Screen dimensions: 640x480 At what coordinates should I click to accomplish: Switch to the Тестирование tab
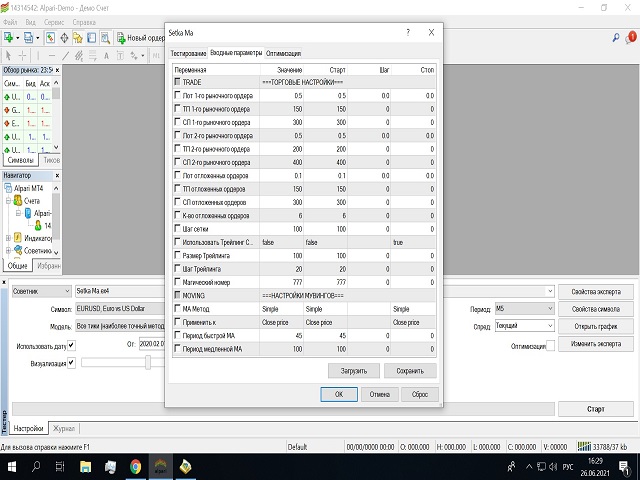pos(188,53)
